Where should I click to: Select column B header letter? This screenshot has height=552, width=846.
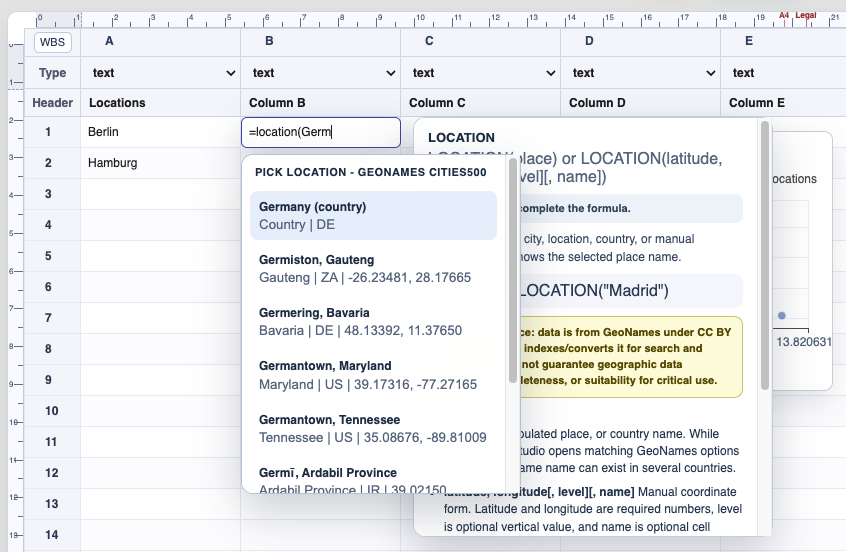point(269,41)
